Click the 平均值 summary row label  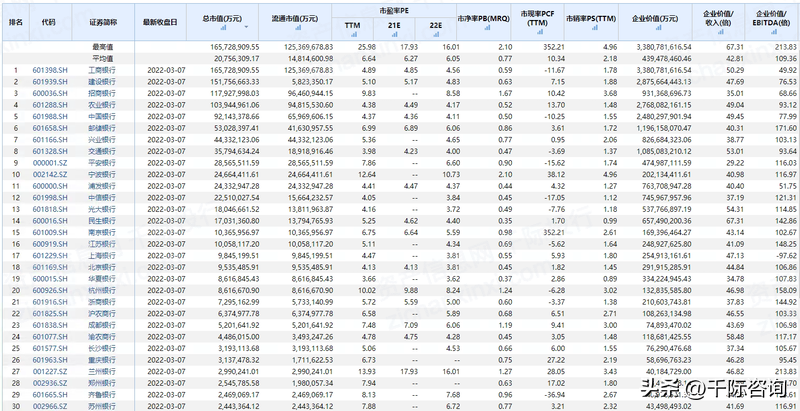click(102, 58)
